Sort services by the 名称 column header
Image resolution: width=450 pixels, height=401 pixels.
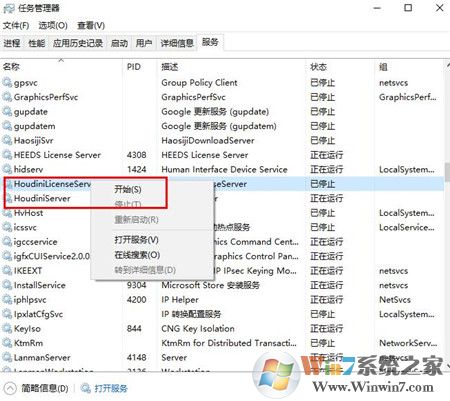(x=11, y=67)
